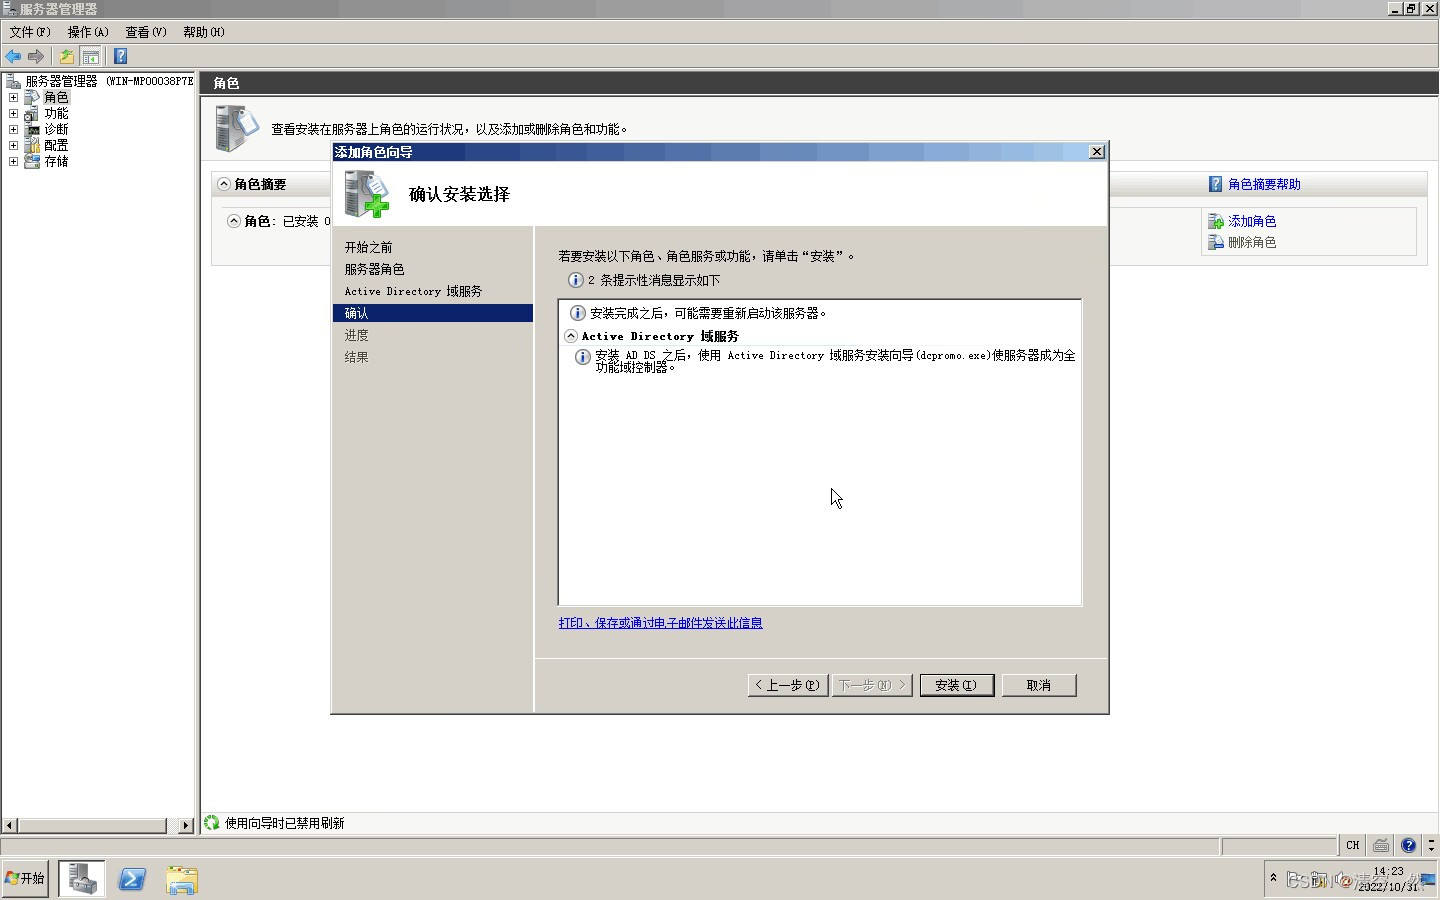Open the 角色摘要帮助 link
1440x900 pixels.
(1264, 184)
